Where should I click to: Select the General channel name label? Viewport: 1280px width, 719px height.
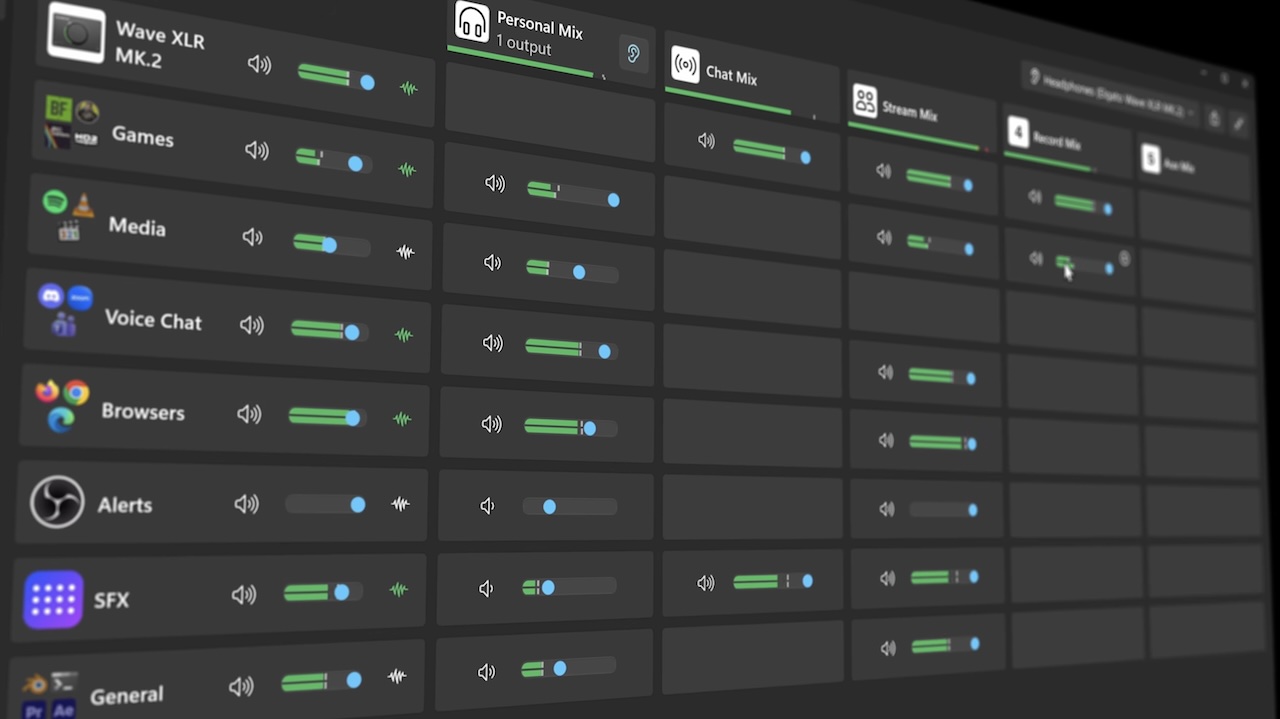point(126,696)
